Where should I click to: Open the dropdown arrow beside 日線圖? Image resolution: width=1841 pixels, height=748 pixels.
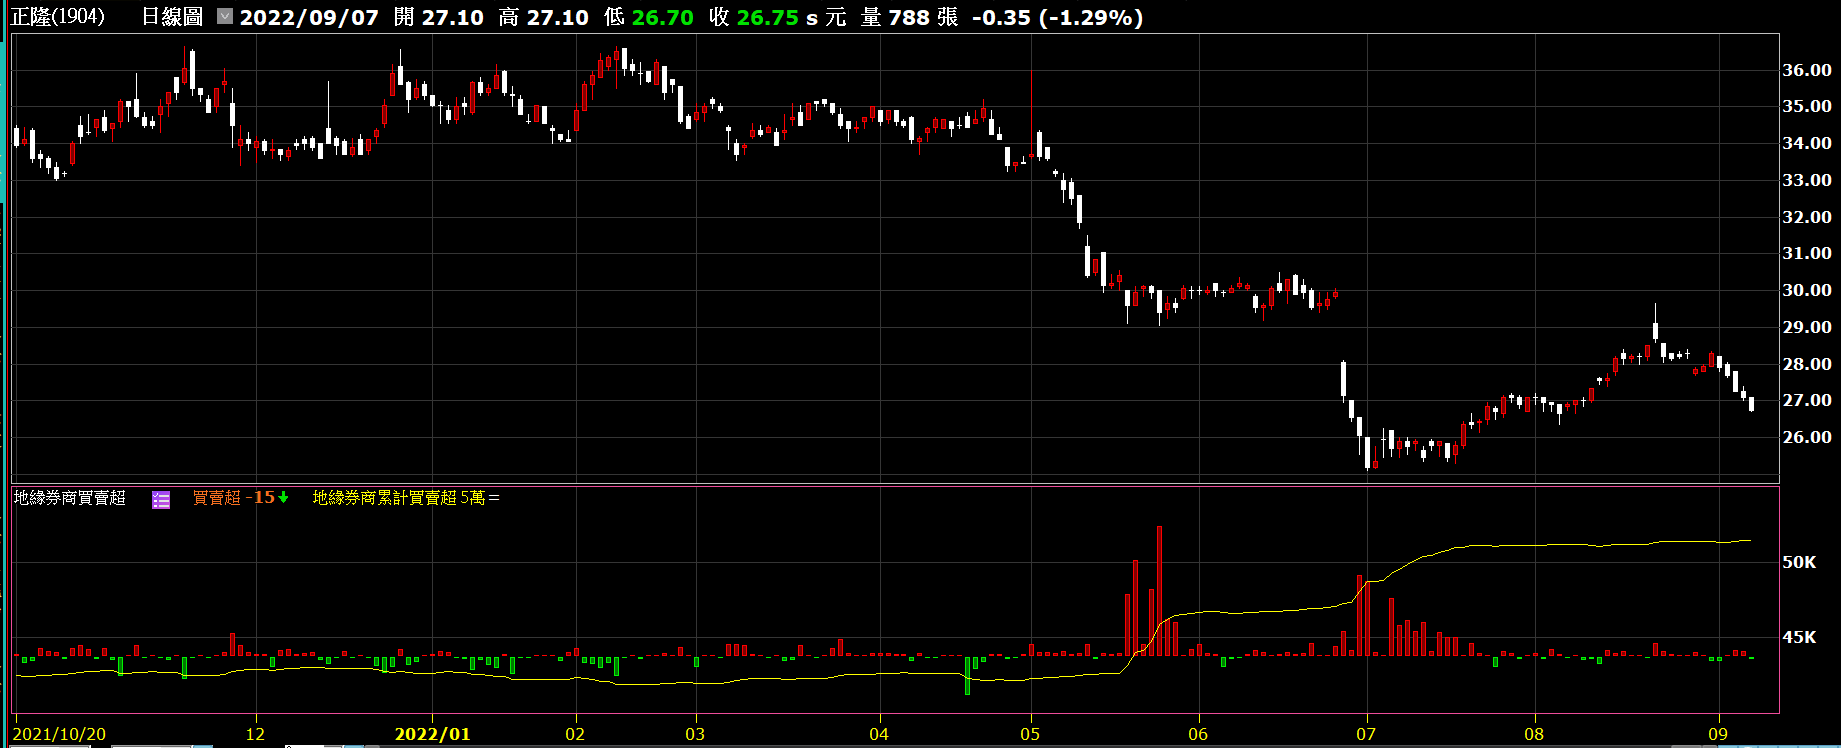[x=225, y=16]
